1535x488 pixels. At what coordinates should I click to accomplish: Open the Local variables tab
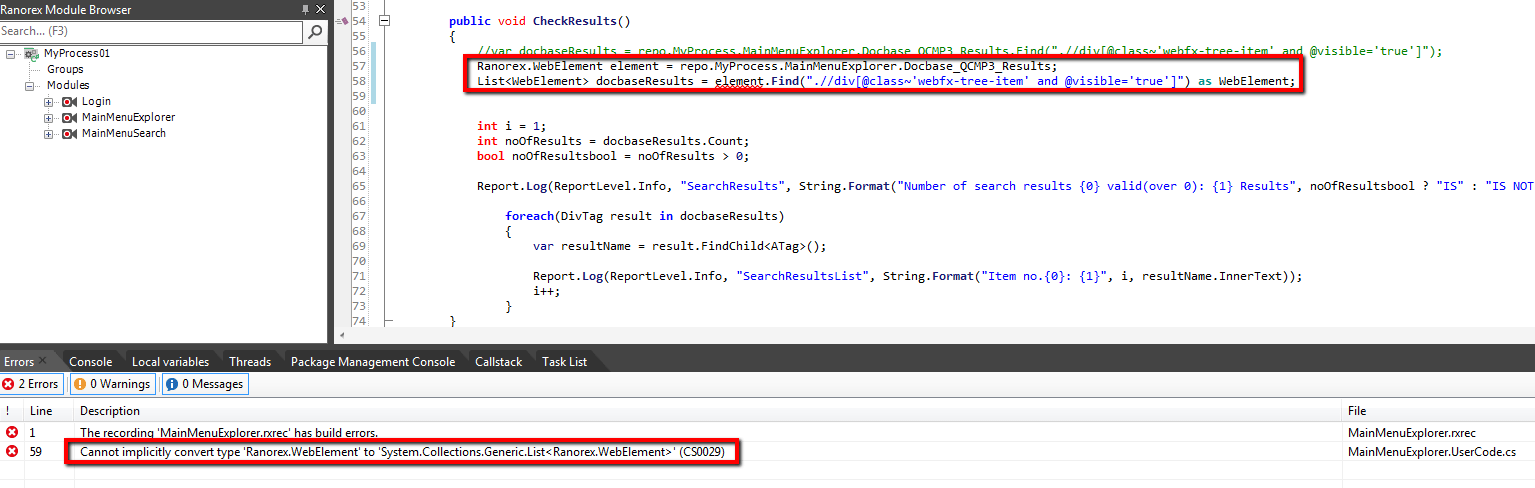pyautogui.click(x=170, y=362)
